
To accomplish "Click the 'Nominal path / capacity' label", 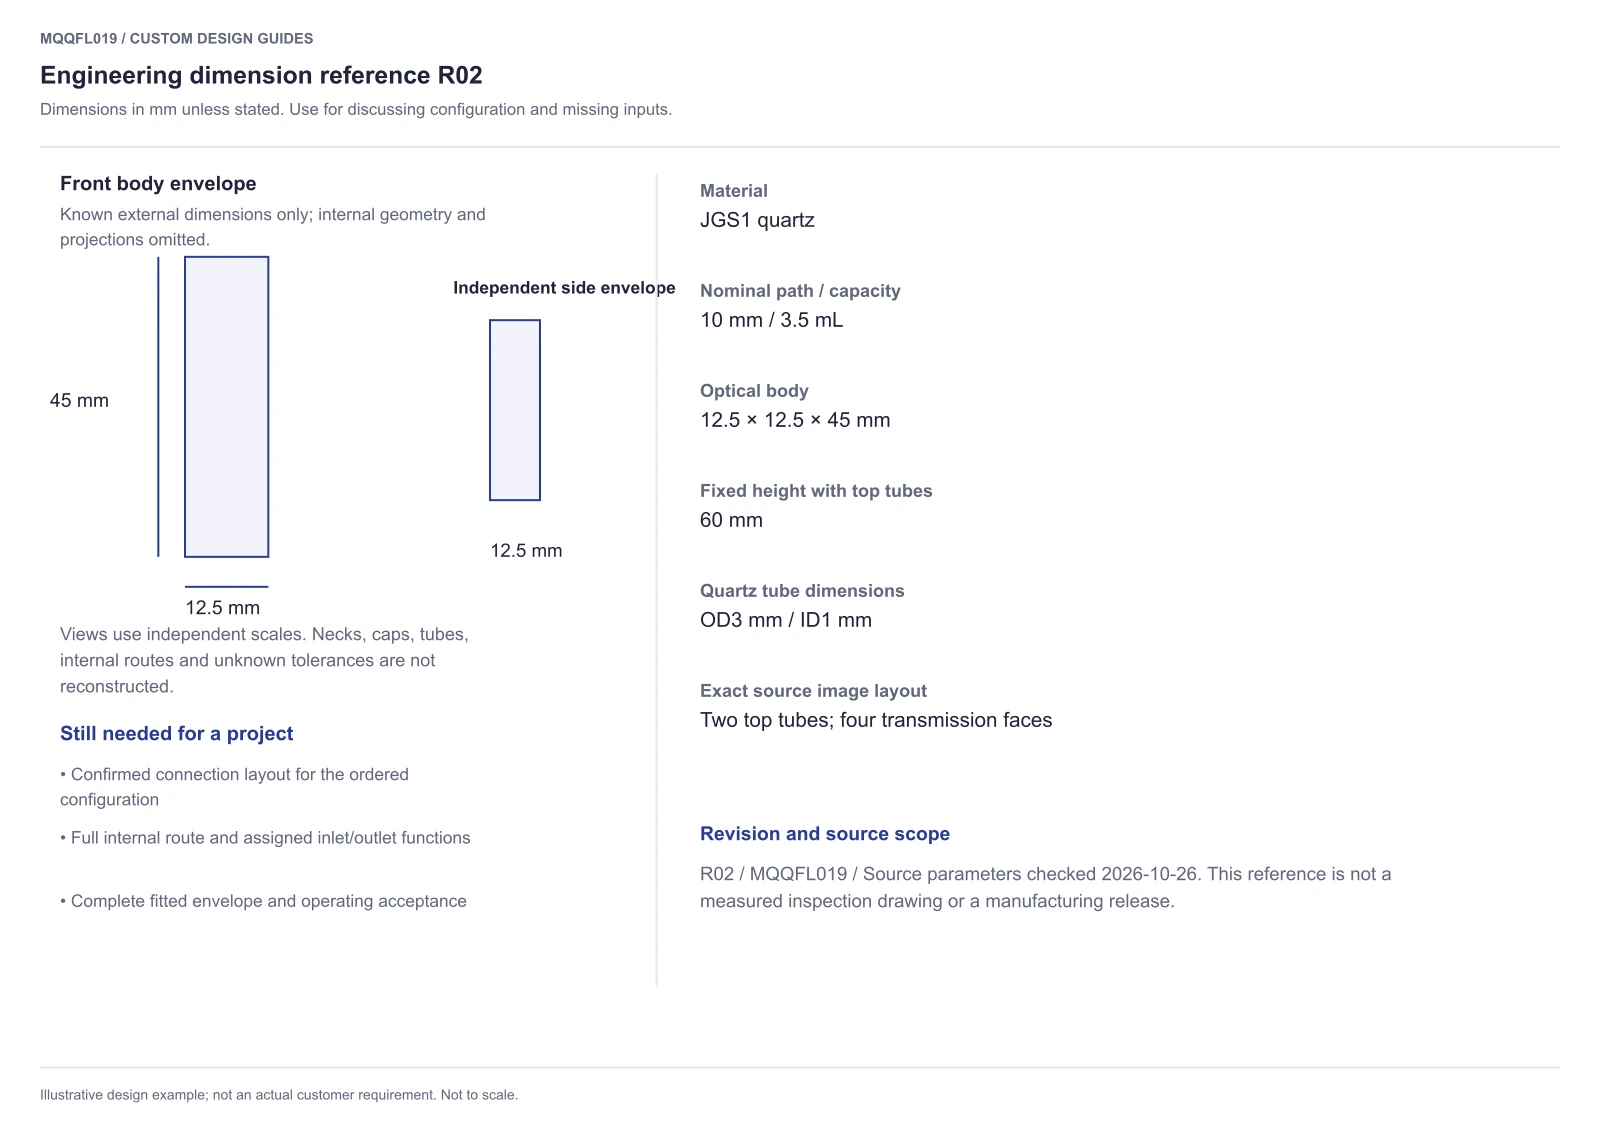I will tap(800, 291).
